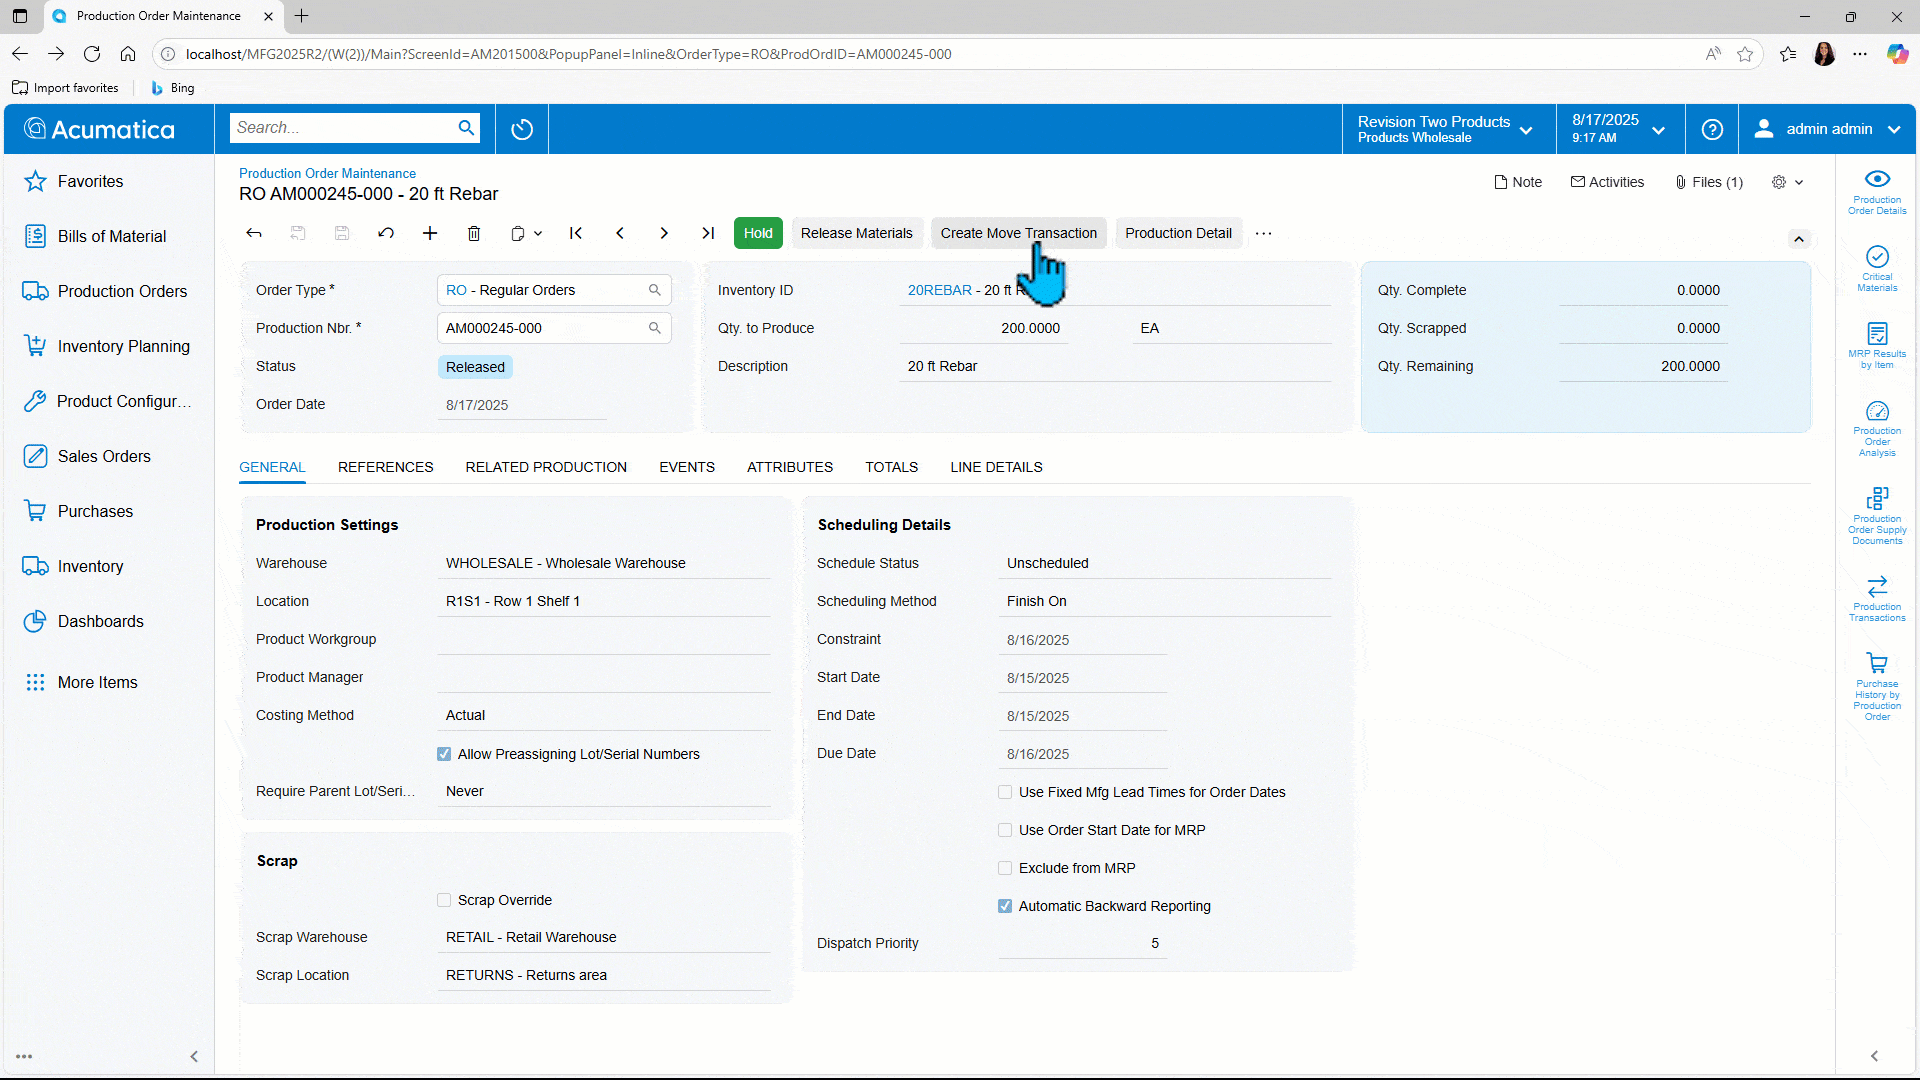Viewport: 1920px width, 1080px height.
Task: Delete the current production order record
Action: 474,233
